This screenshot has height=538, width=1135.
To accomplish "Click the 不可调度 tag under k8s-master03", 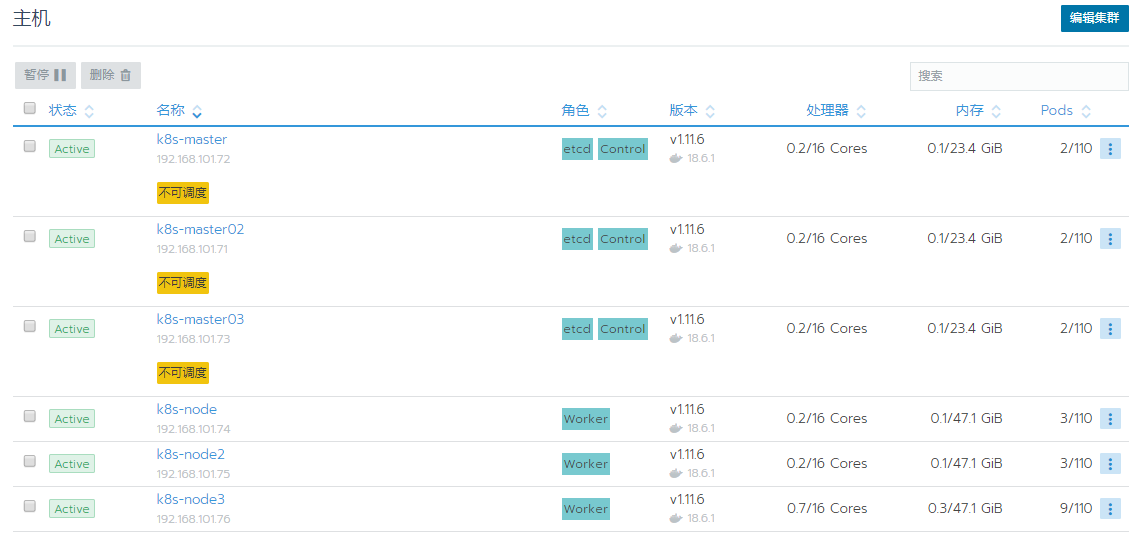I will coord(182,373).
